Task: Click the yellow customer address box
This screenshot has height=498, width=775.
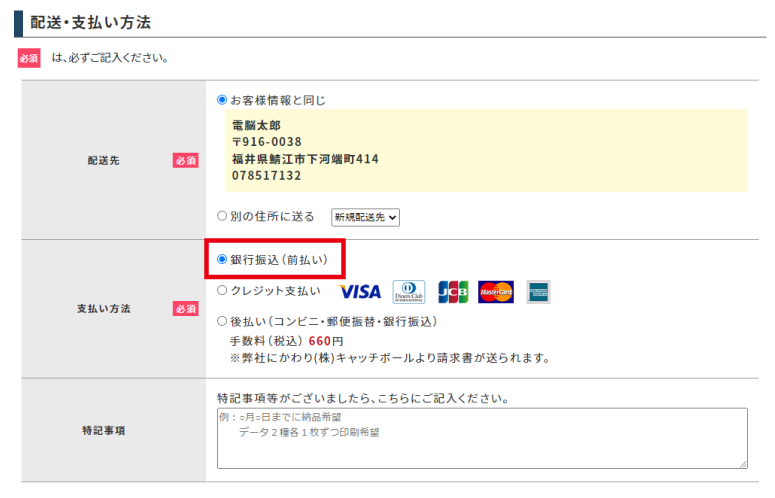Action: click(485, 151)
